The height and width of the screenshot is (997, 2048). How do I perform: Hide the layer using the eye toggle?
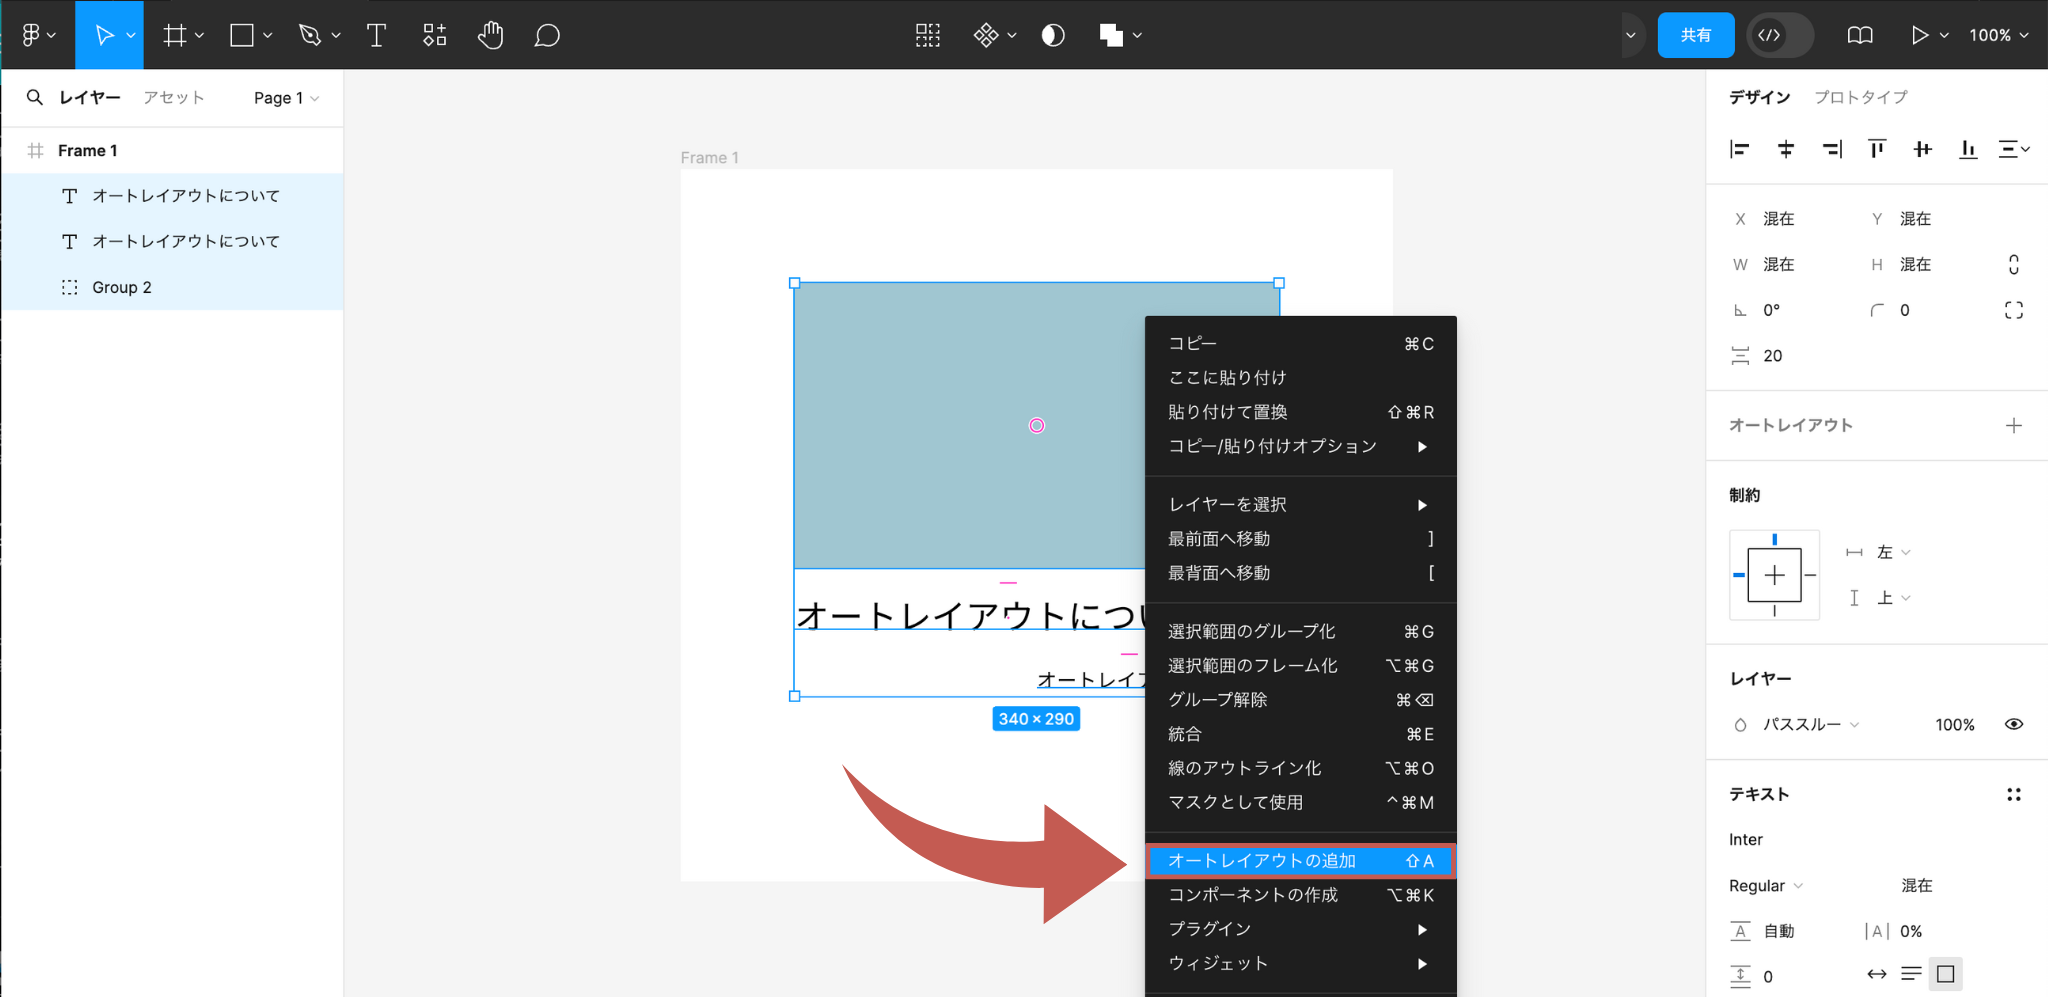tap(2014, 724)
